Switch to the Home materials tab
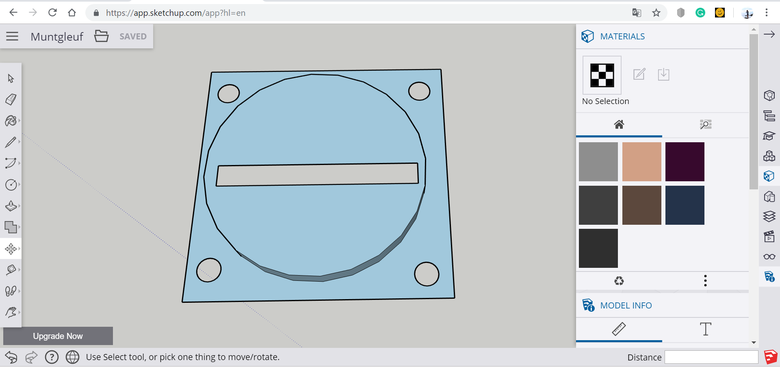 (x=619, y=125)
